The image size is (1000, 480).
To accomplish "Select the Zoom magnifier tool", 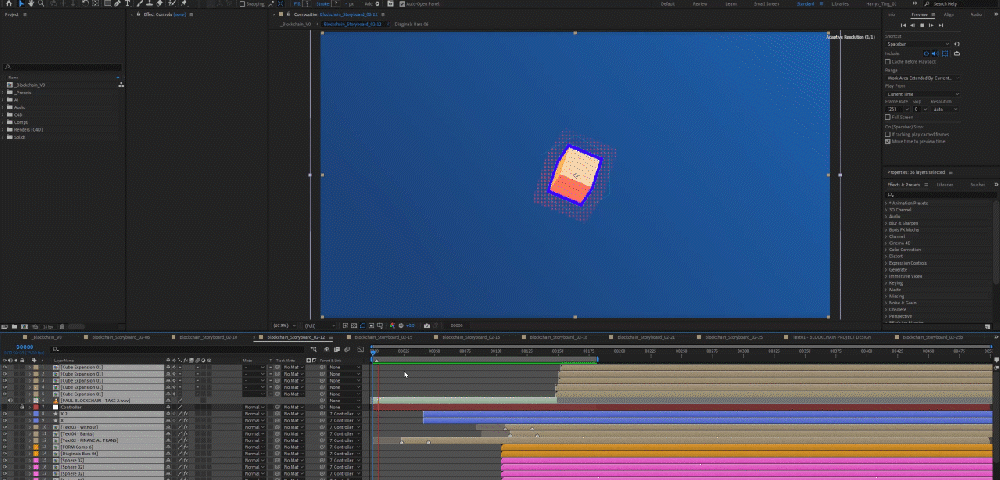I will point(43,4).
